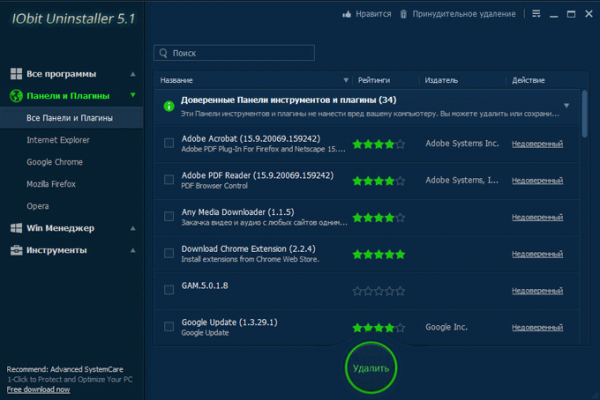600x400 pixels.
Task: Click the Windows logo Win Менеджер icon
Action: point(16,228)
